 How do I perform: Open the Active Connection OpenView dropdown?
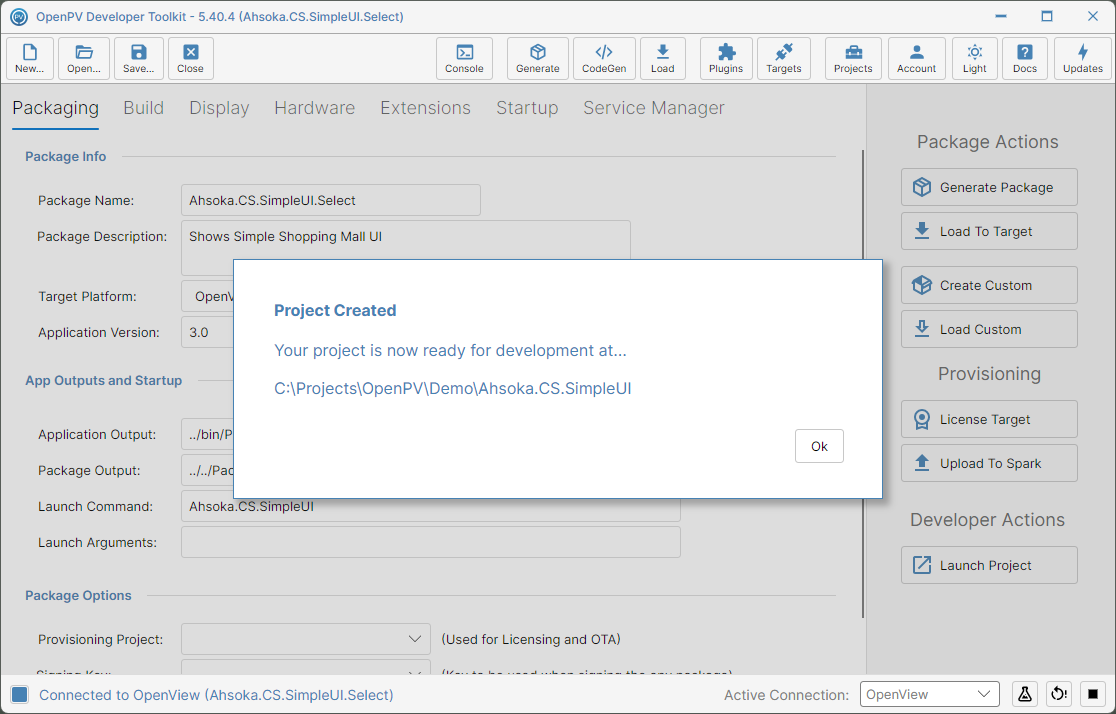930,694
